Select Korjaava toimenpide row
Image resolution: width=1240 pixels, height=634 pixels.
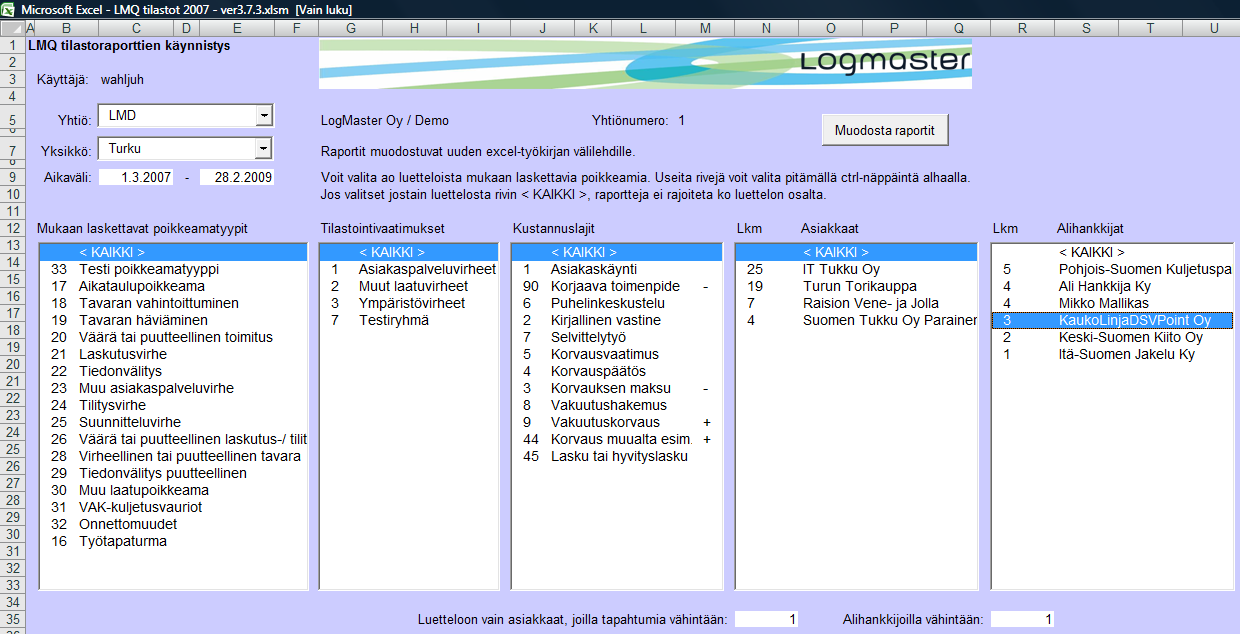point(616,287)
